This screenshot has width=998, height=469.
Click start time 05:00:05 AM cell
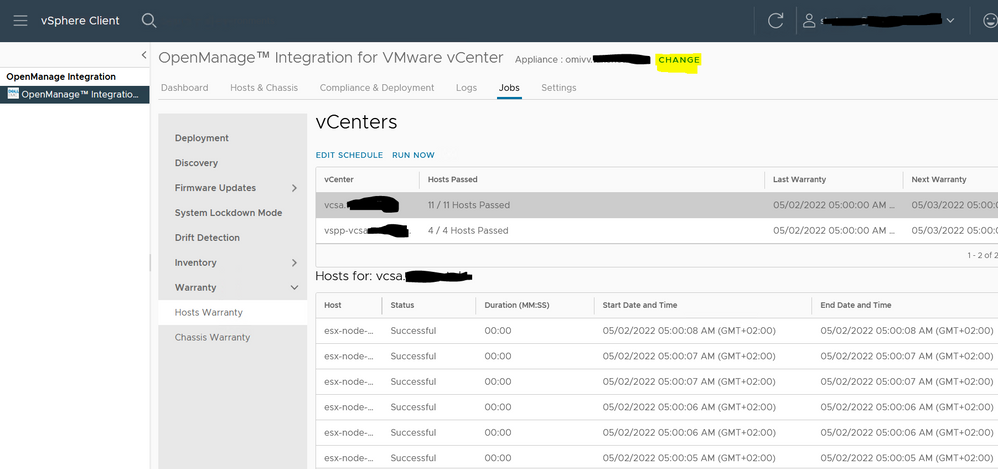[689, 458]
